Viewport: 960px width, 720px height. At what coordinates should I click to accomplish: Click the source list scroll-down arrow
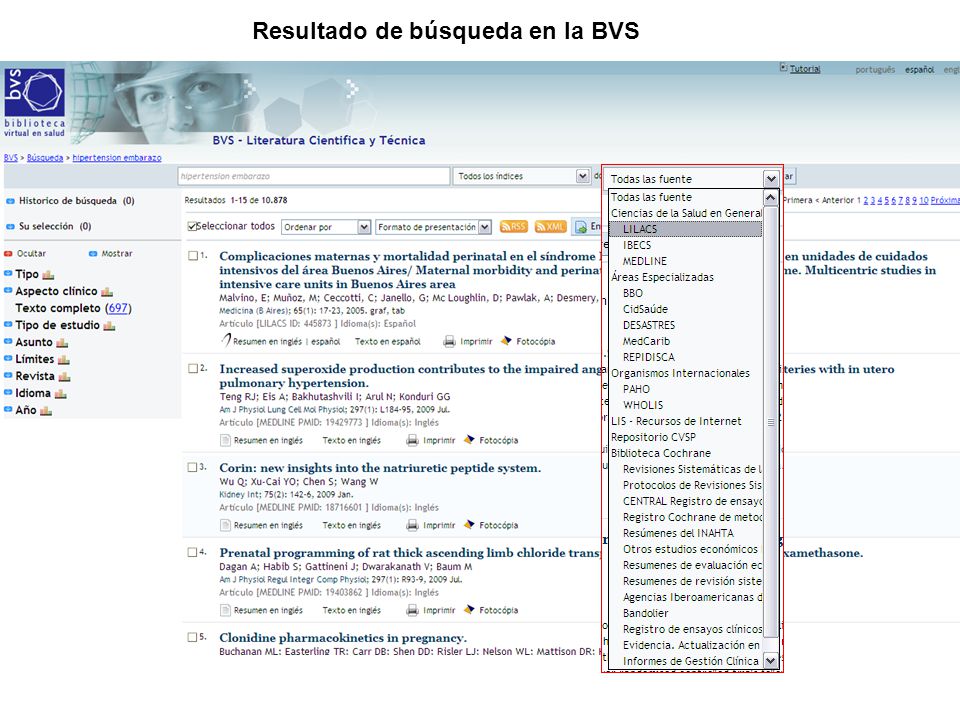click(x=770, y=661)
